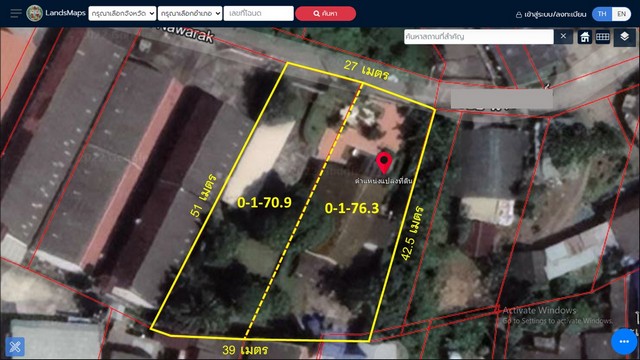Click the LandsMaps title text
The height and width of the screenshot is (360, 640).
pyautogui.click(x=65, y=13)
